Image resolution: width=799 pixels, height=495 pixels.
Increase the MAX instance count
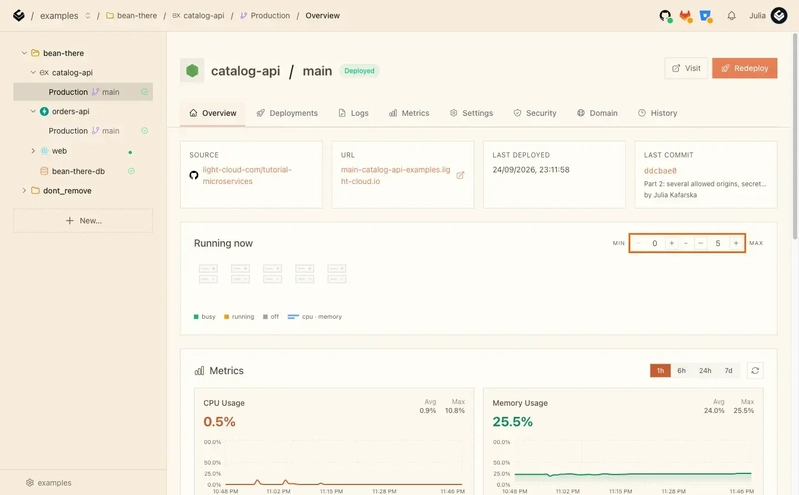click(x=736, y=243)
